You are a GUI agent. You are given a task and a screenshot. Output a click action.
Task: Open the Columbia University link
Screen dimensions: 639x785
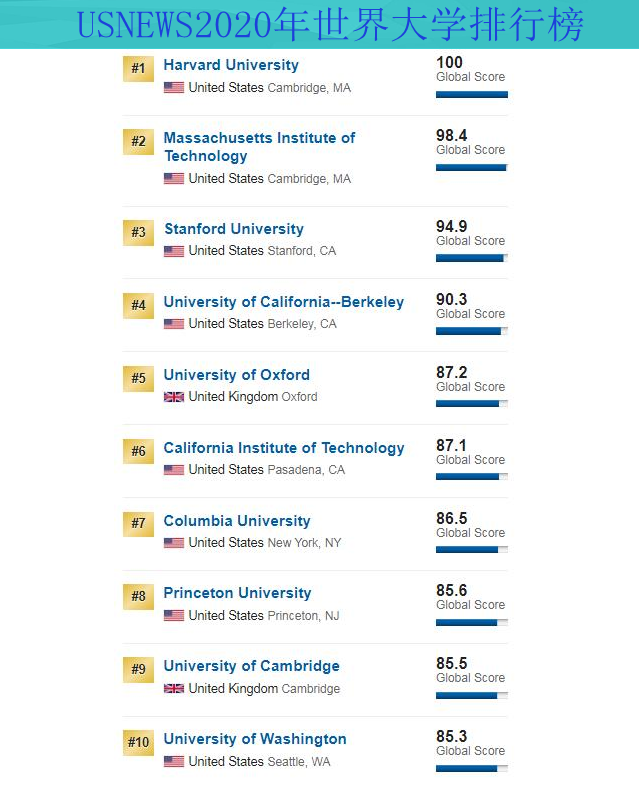pyautogui.click(x=237, y=521)
